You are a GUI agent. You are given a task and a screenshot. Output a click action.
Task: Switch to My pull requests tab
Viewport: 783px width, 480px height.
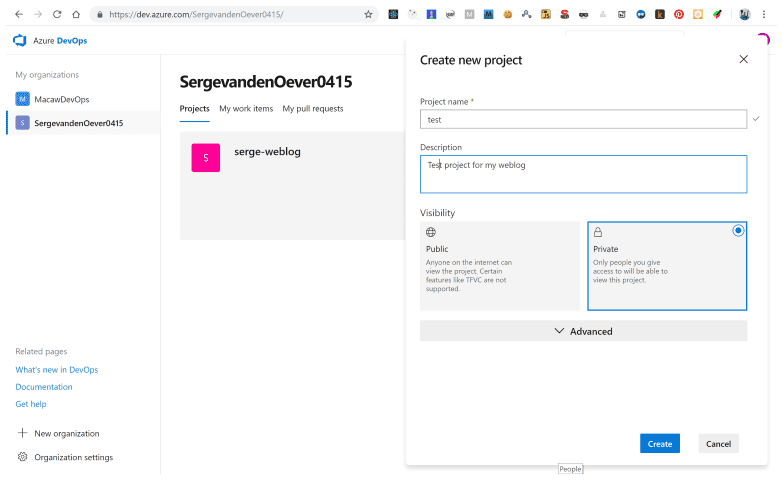313,108
